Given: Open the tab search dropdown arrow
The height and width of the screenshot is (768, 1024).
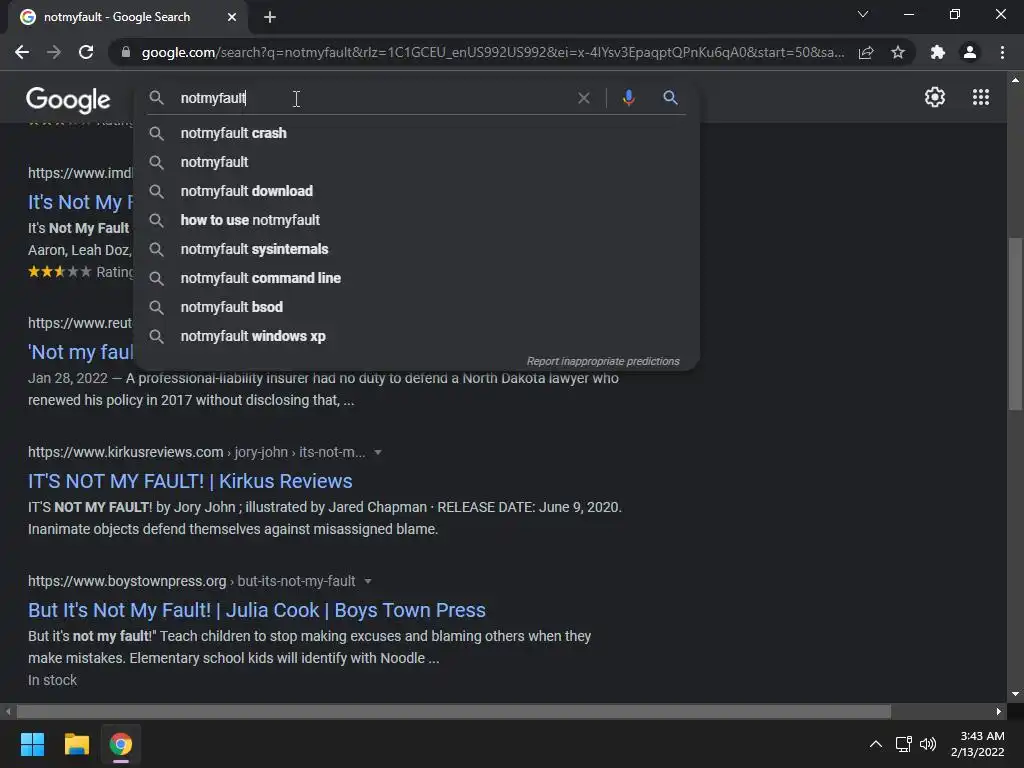Looking at the screenshot, I should (x=863, y=14).
